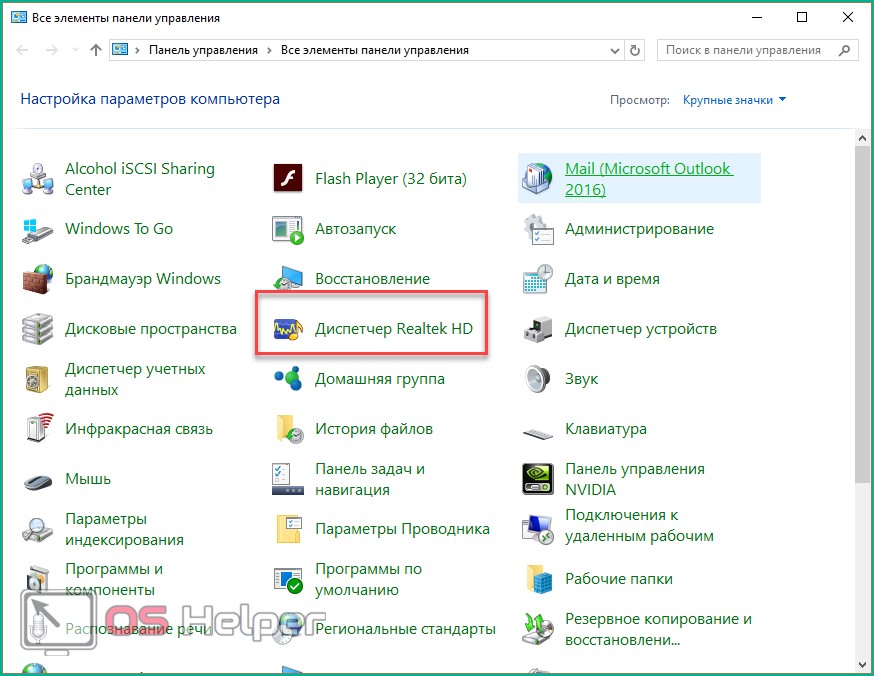
Task: Open the Мышь mouse icon
Action: (x=38, y=481)
